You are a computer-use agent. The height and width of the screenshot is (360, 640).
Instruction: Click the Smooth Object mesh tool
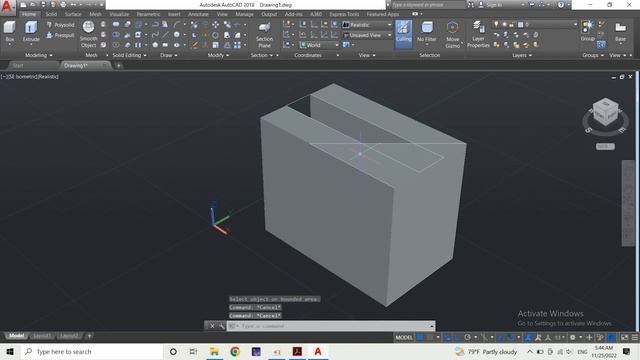pos(88,34)
